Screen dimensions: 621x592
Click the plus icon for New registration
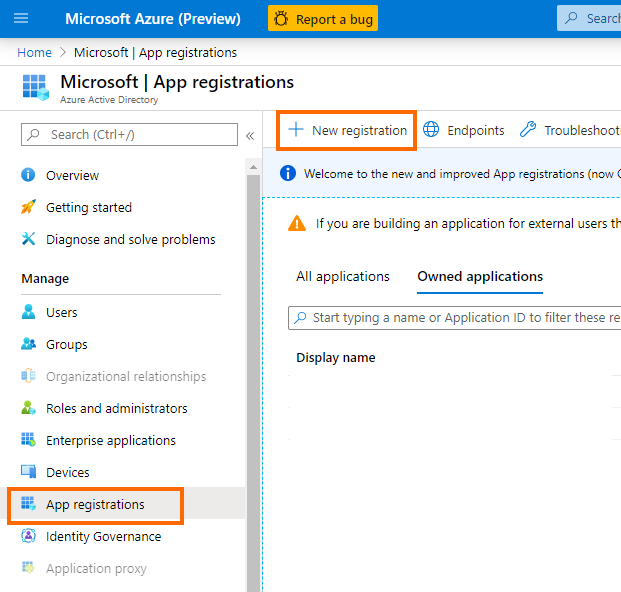click(295, 129)
